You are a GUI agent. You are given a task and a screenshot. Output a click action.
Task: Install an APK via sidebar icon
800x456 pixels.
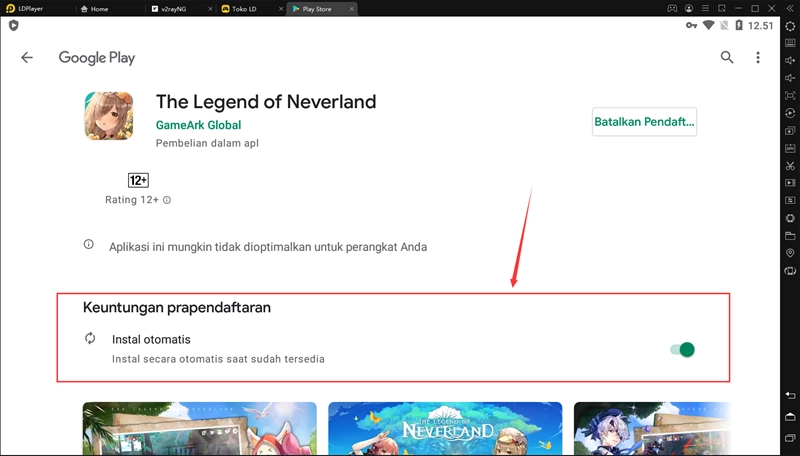click(x=790, y=148)
